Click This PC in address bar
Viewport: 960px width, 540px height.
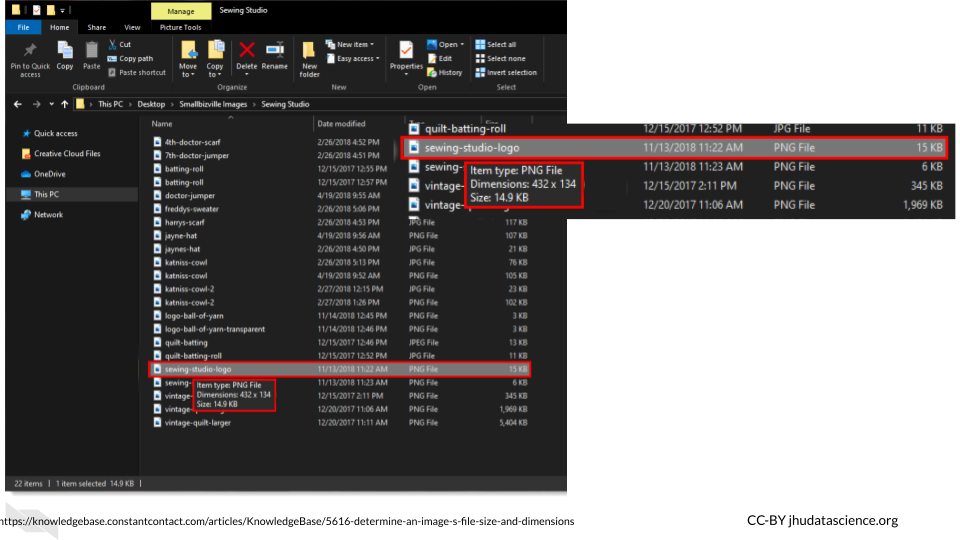click(x=110, y=104)
